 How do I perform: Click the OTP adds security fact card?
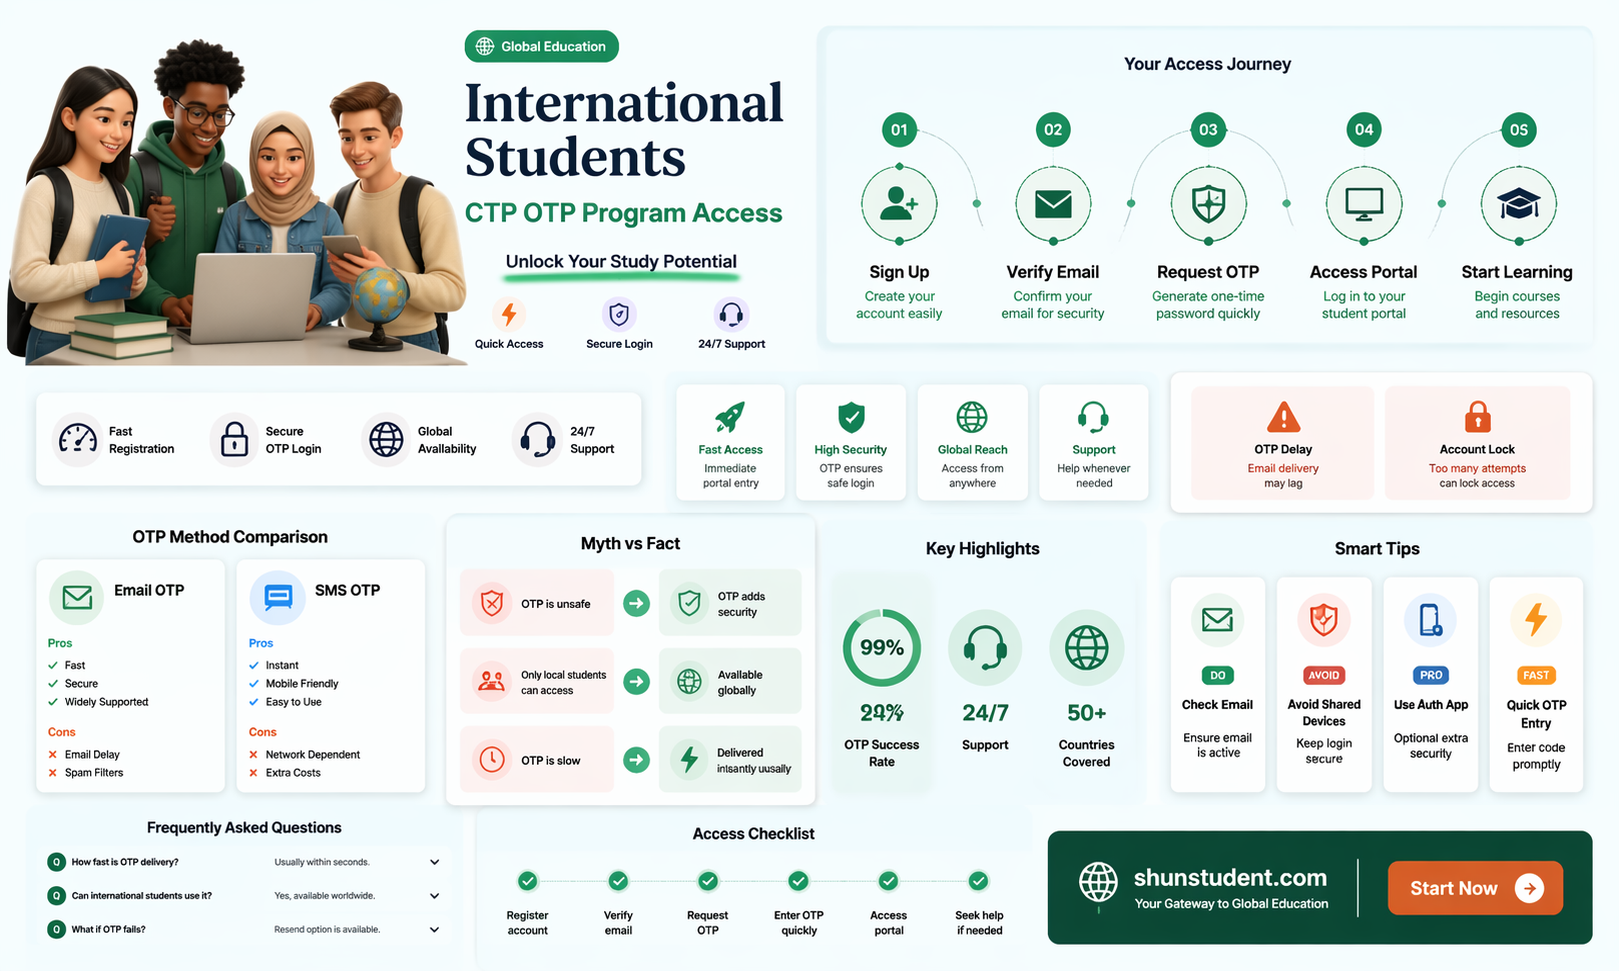[730, 603]
